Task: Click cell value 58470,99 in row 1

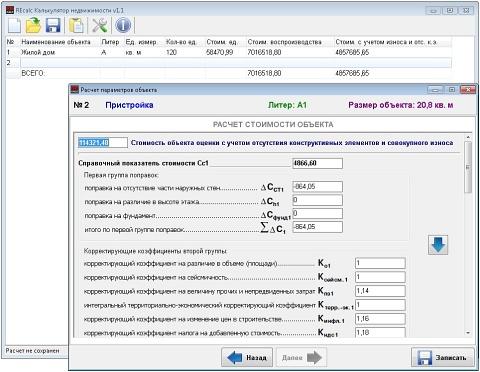Action: pos(220,52)
